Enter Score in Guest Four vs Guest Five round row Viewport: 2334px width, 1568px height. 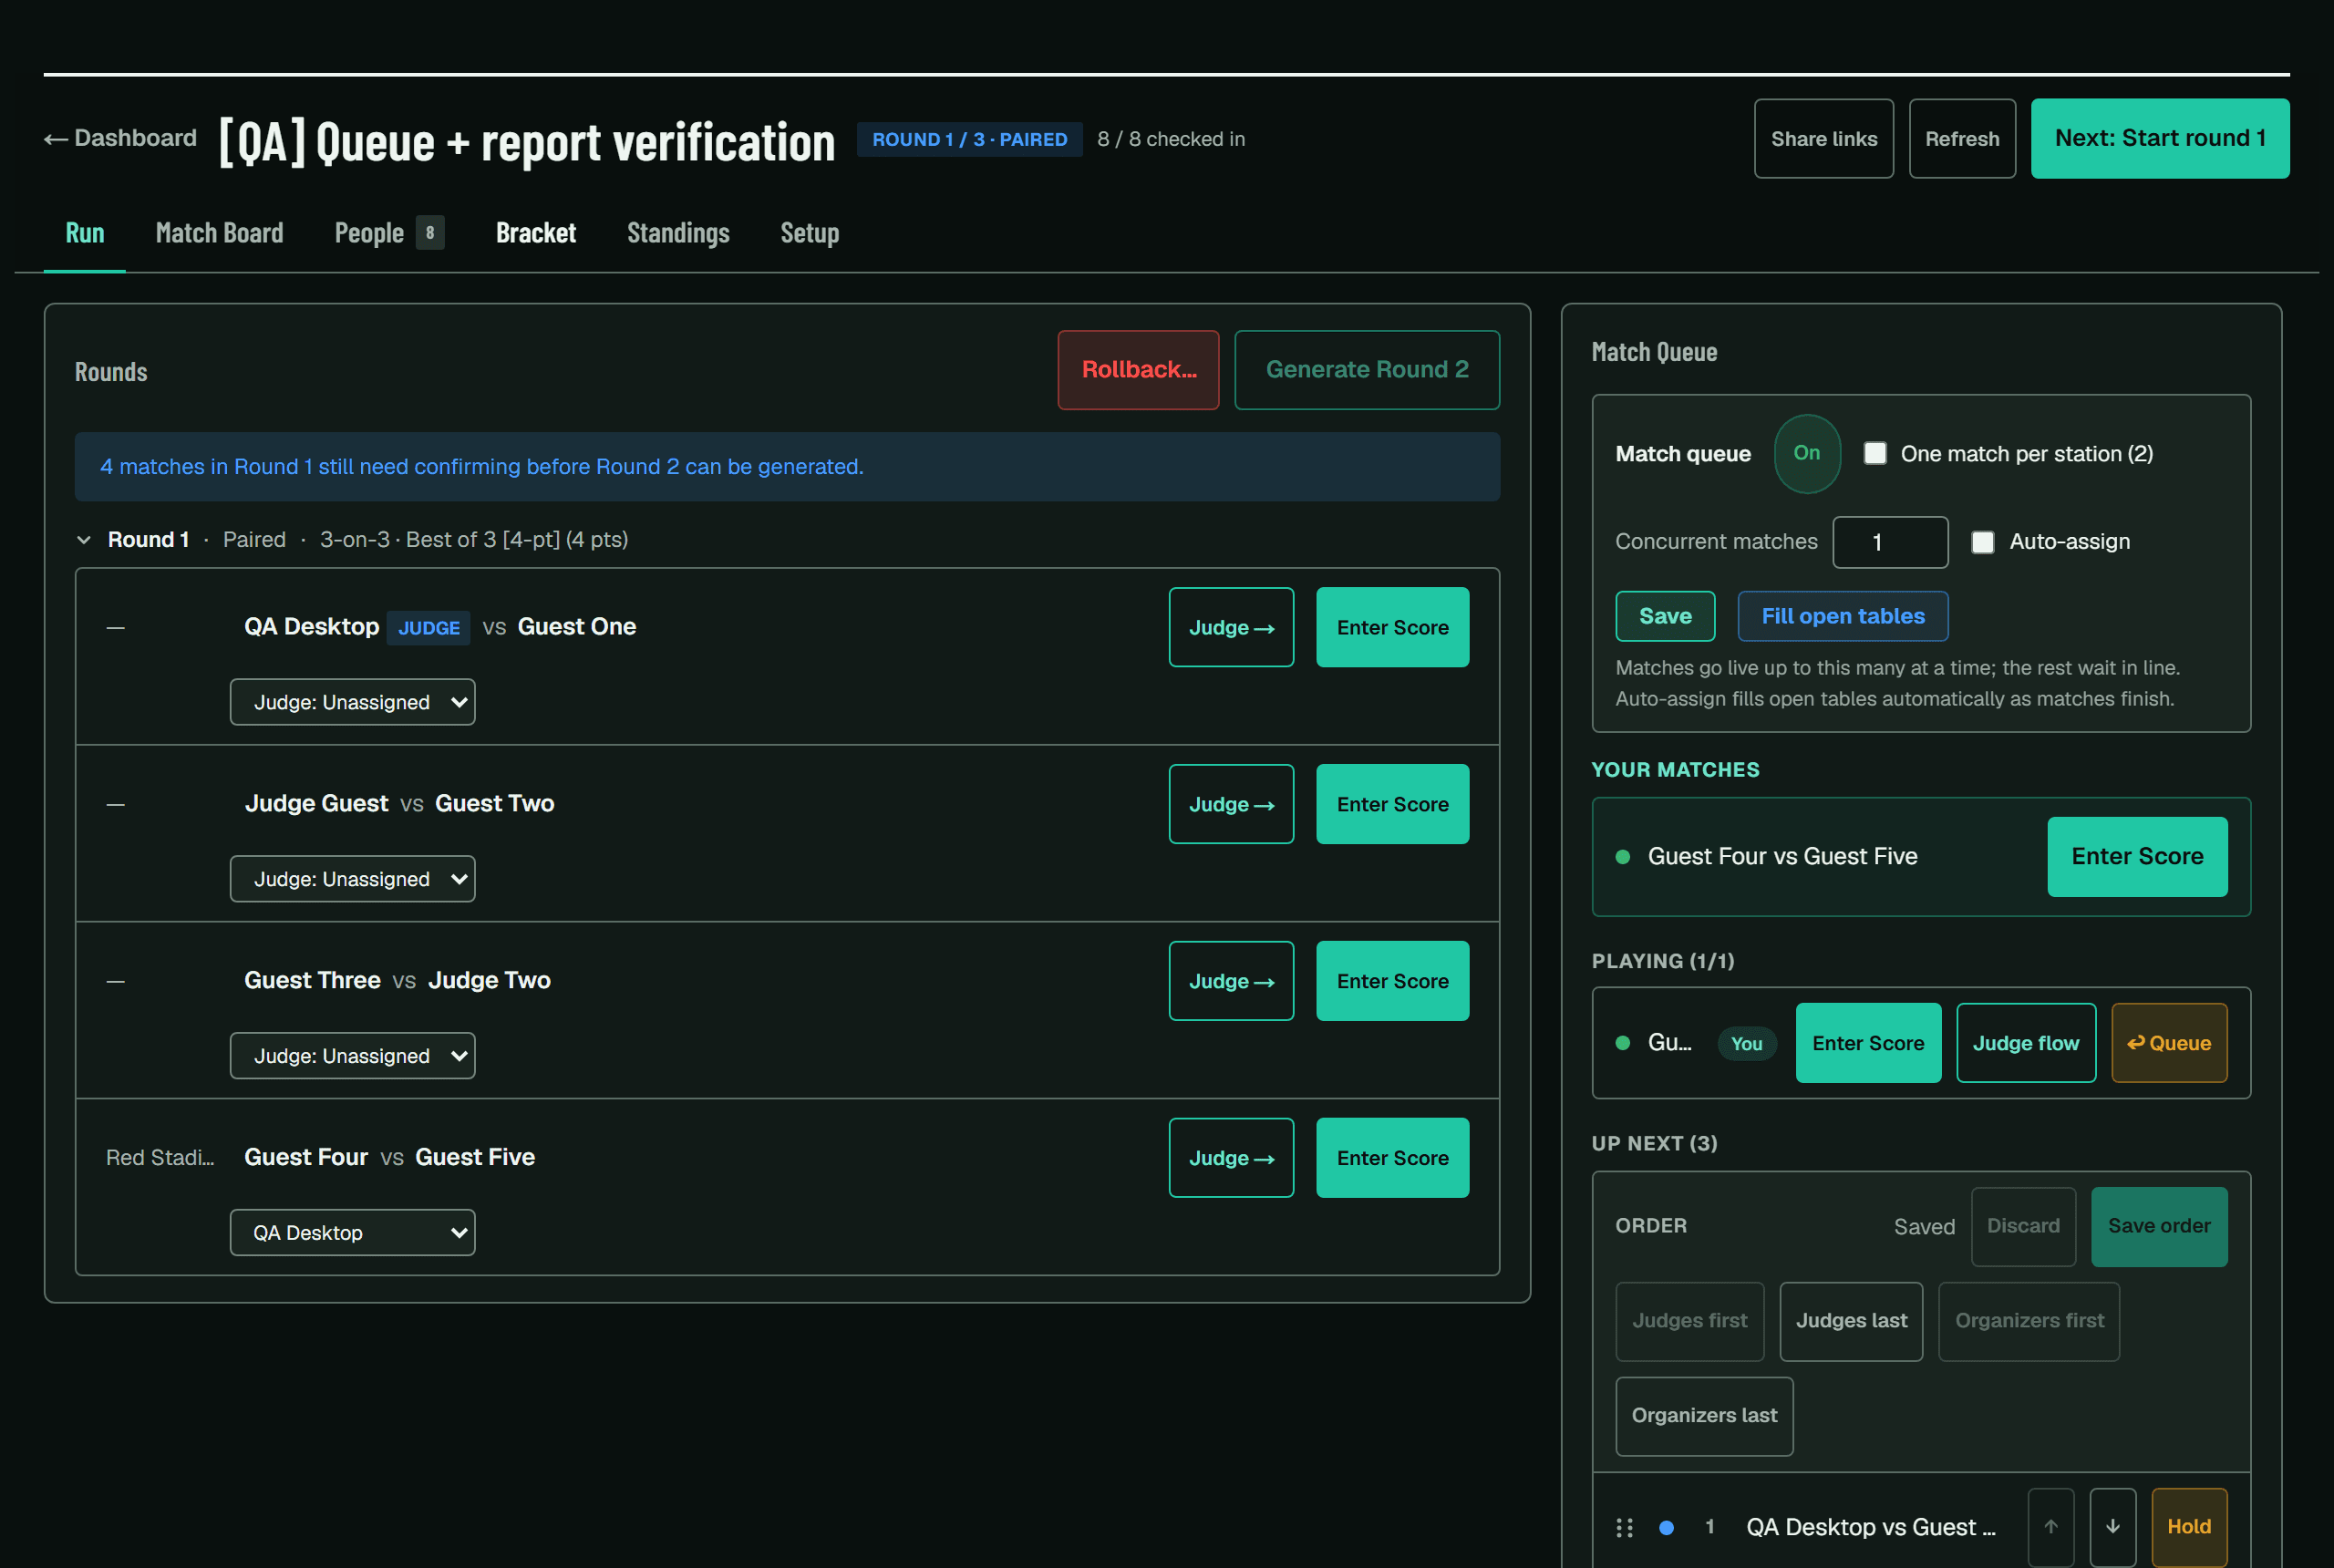pos(1392,1159)
